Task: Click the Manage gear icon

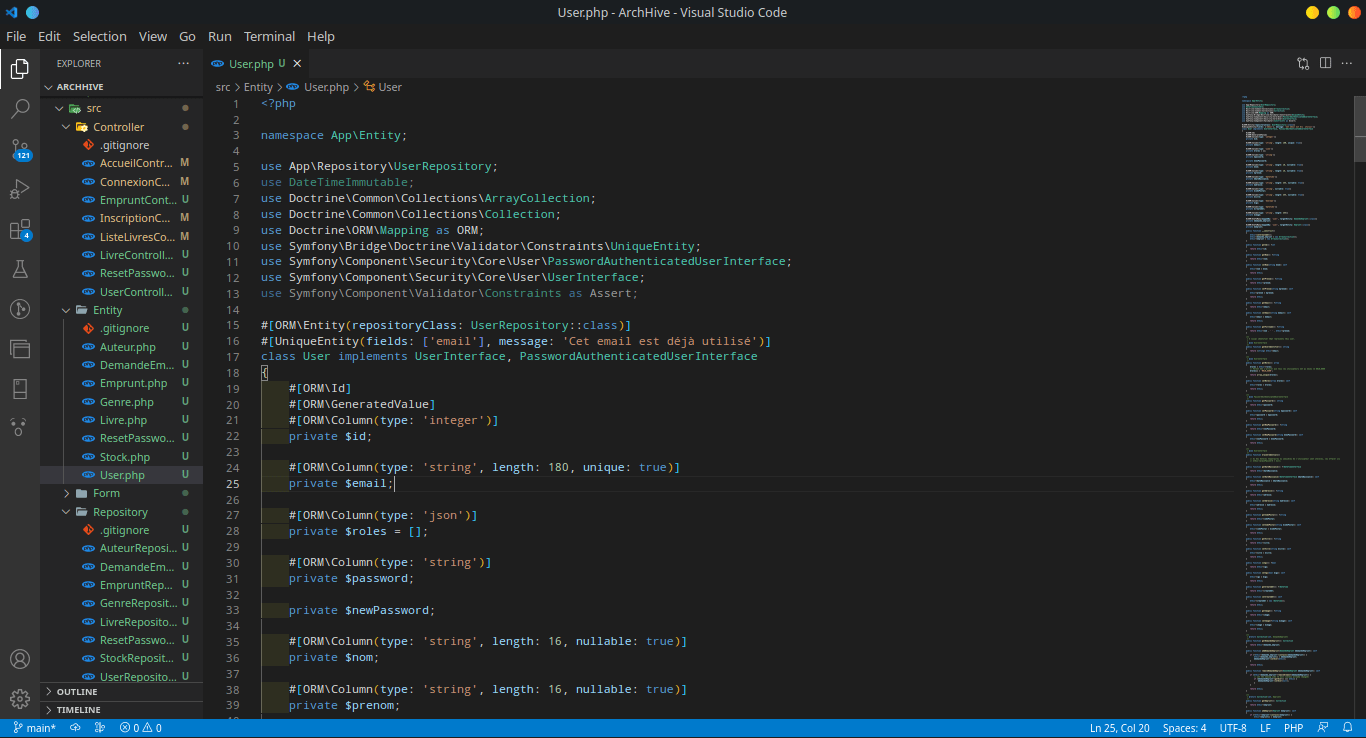Action: click(20, 699)
